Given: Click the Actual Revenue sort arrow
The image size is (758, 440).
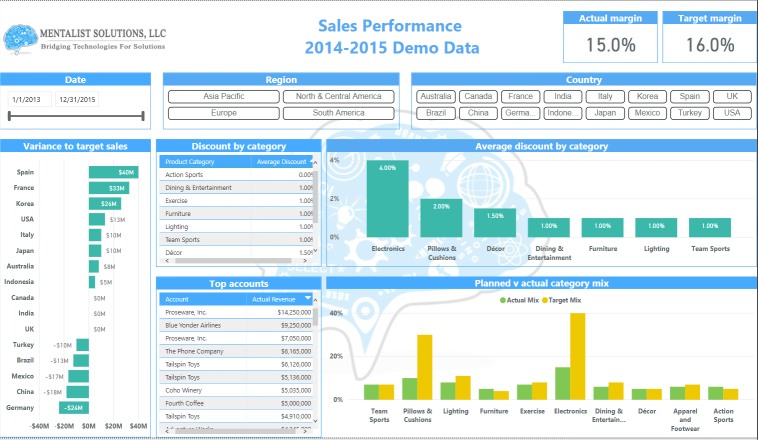Looking at the screenshot, I should (x=306, y=299).
